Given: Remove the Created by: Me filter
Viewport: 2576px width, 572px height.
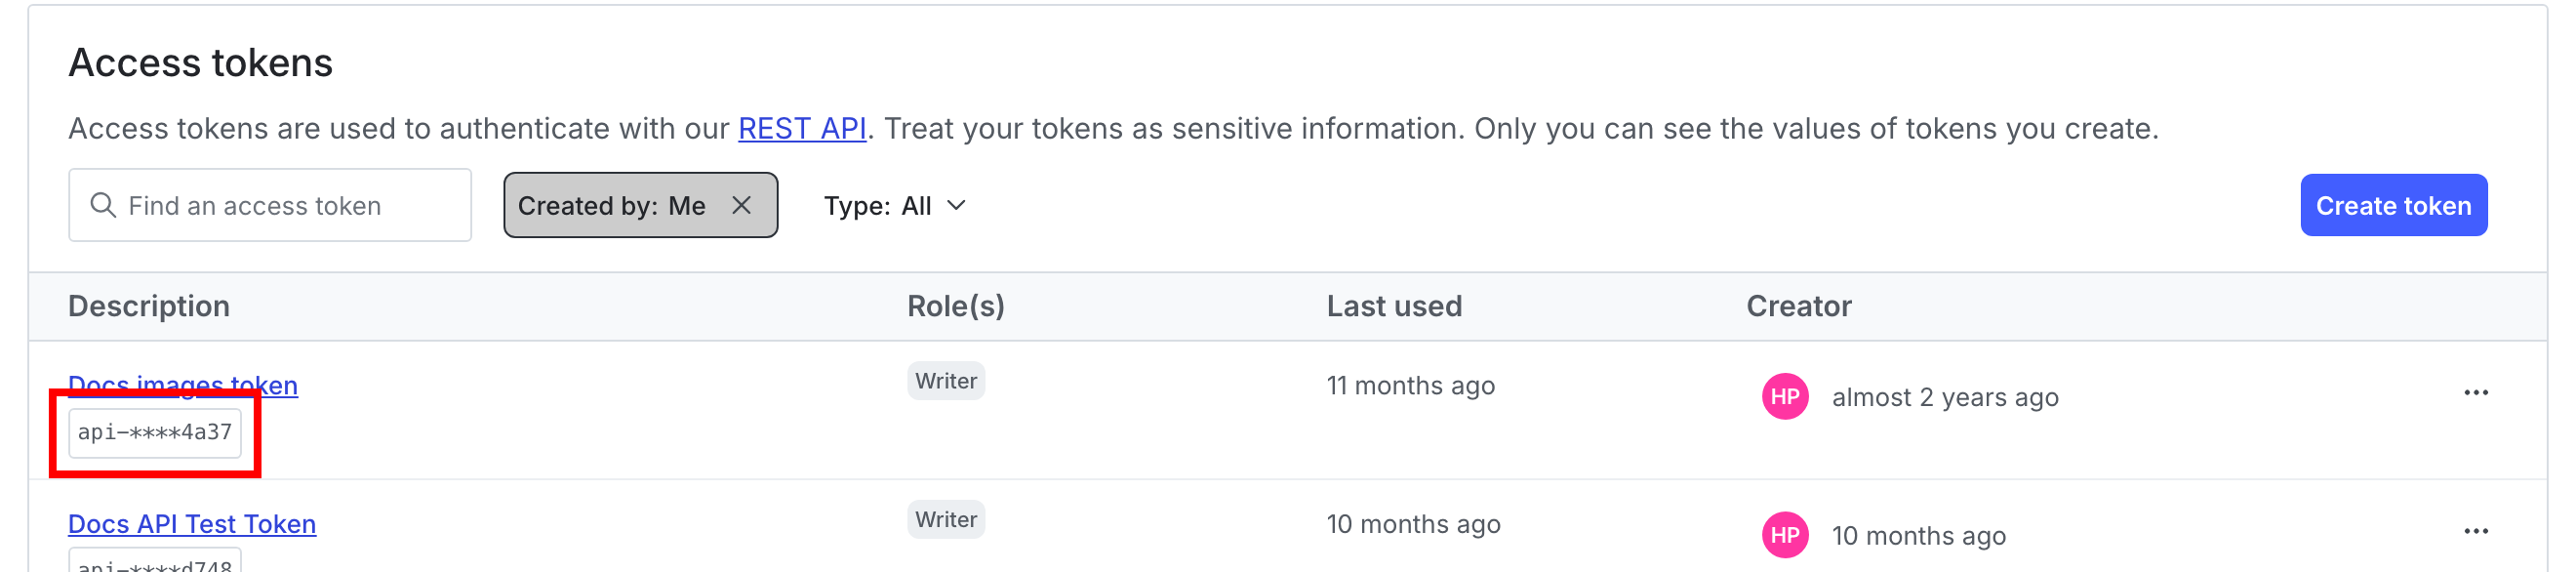Looking at the screenshot, I should (x=744, y=205).
